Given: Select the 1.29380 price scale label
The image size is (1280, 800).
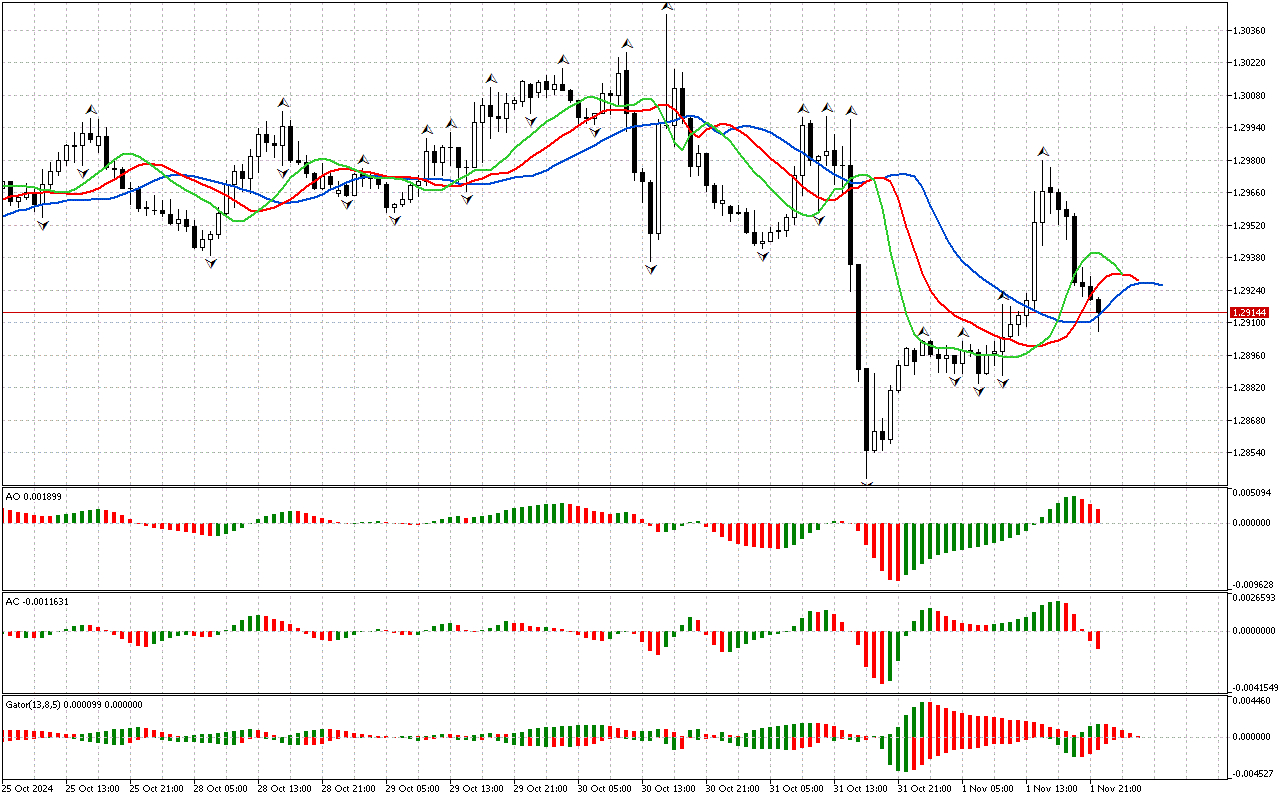Looking at the screenshot, I should pyautogui.click(x=1249, y=258).
